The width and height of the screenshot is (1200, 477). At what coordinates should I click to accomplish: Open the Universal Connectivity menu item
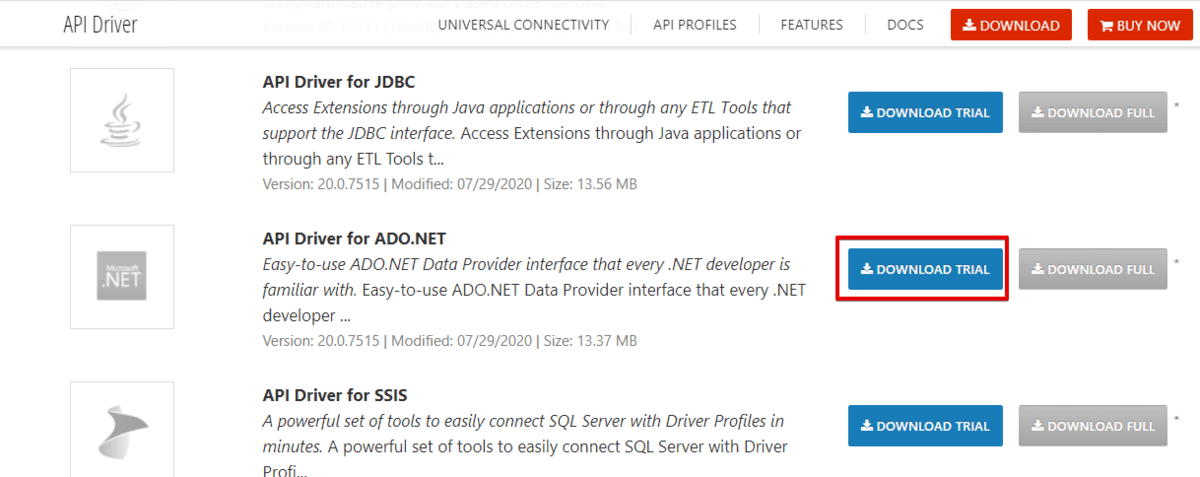click(x=523, y=25)
